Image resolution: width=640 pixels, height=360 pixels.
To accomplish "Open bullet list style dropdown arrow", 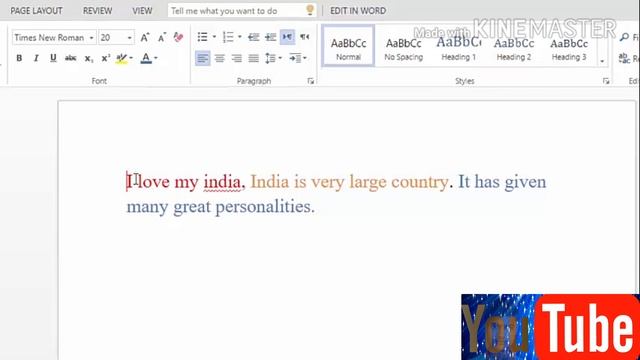I will [214, 37].
